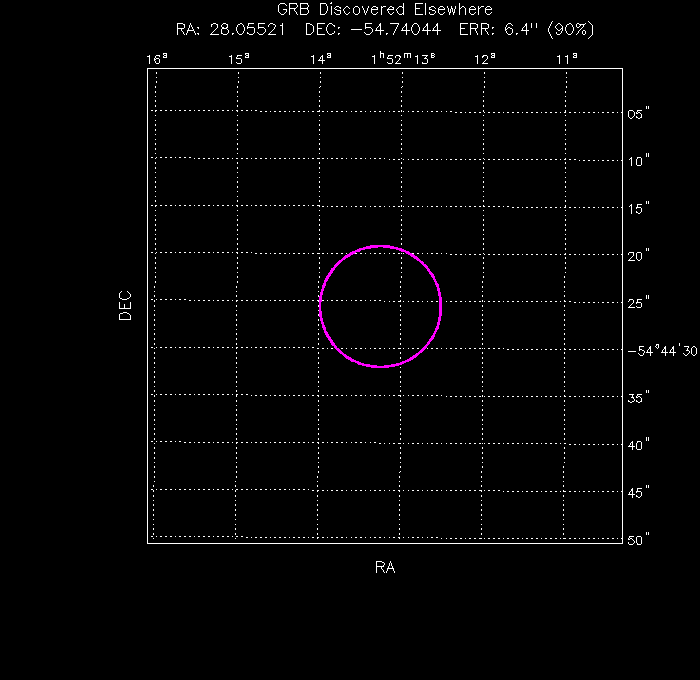Click the '40"' DEC tick label
700x680 pixels.
pyautogui.click(x=638, y=445)
